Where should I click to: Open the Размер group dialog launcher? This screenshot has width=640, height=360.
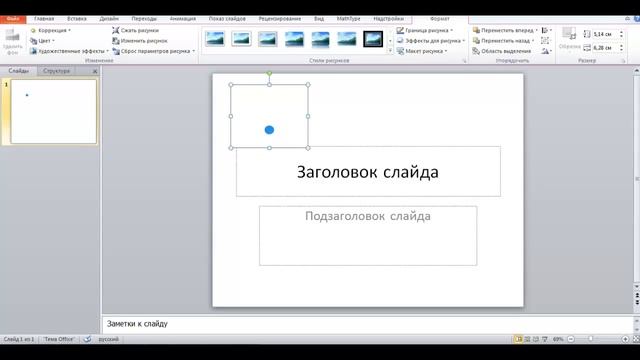click(x=623, y=61)
